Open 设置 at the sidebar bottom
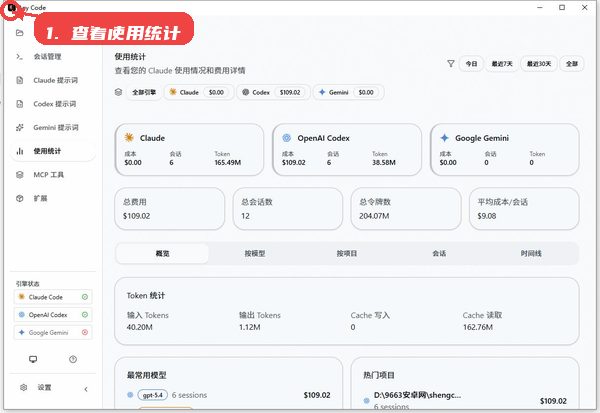 coord(44,387)
